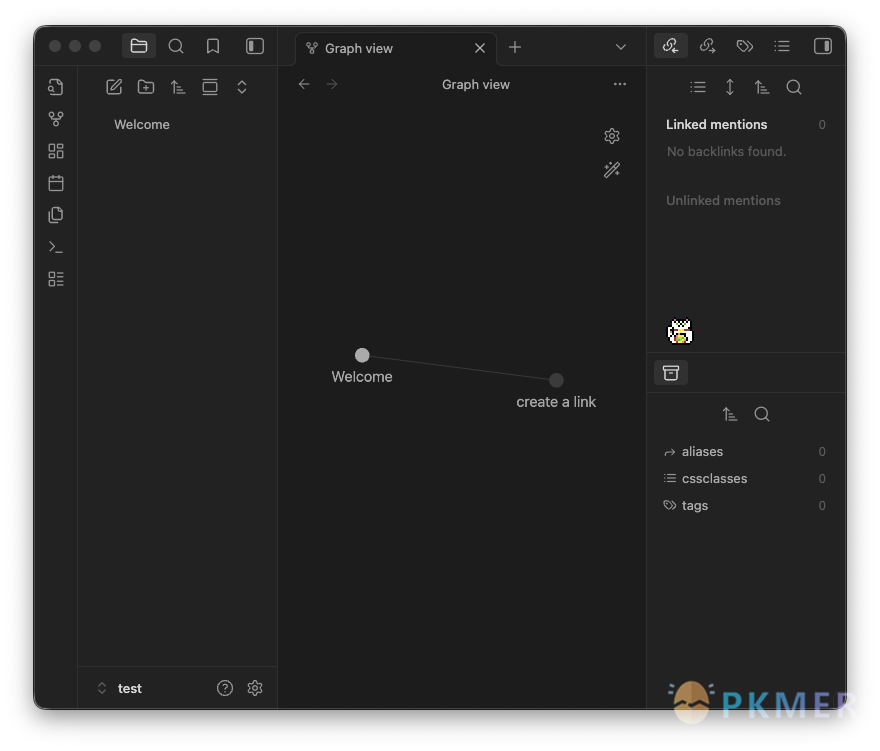Click the lucky cat pixel icon
The height and width of the screenshot is (751, 880).
pos(680,331)
